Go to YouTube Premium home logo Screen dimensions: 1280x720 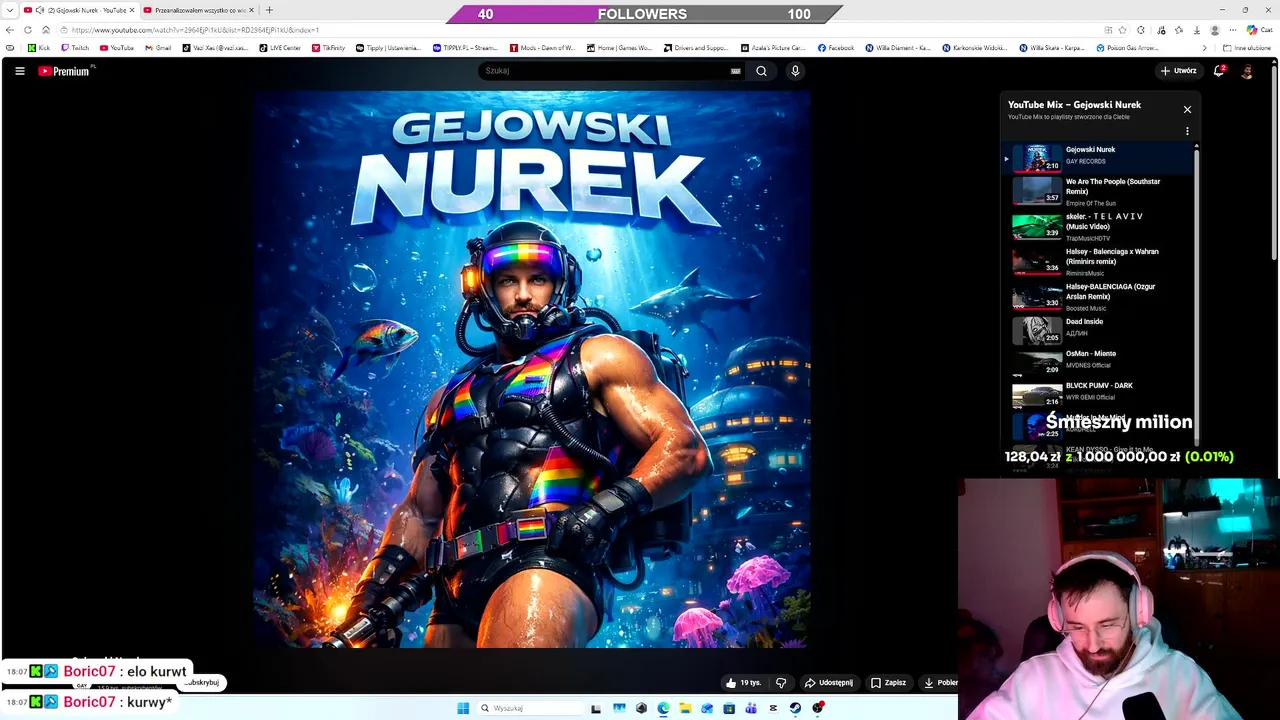(x=66, y=71)
